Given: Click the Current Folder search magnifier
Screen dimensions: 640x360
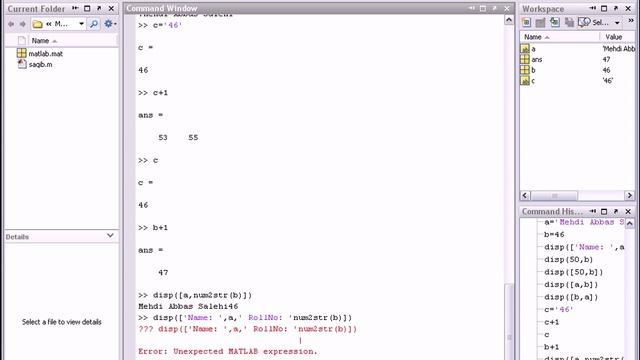Looking at the screenshot, I should point(94,24).
